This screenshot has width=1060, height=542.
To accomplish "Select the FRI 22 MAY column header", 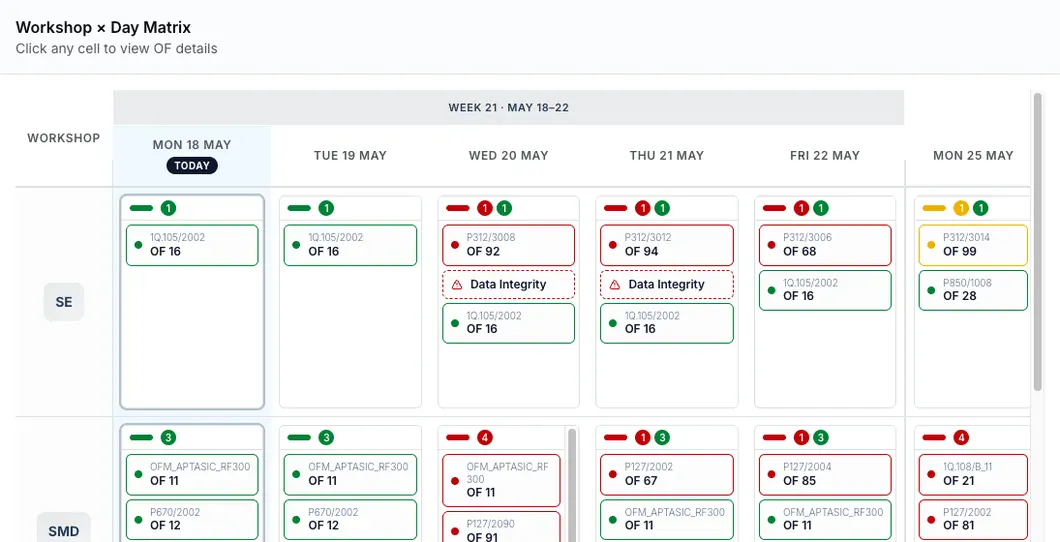I will [x=825, y=155].
